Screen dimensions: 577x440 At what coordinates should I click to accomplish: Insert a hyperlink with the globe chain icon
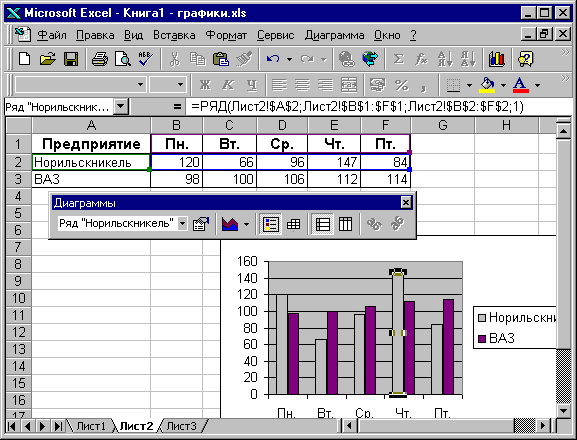tap(347, 59)
